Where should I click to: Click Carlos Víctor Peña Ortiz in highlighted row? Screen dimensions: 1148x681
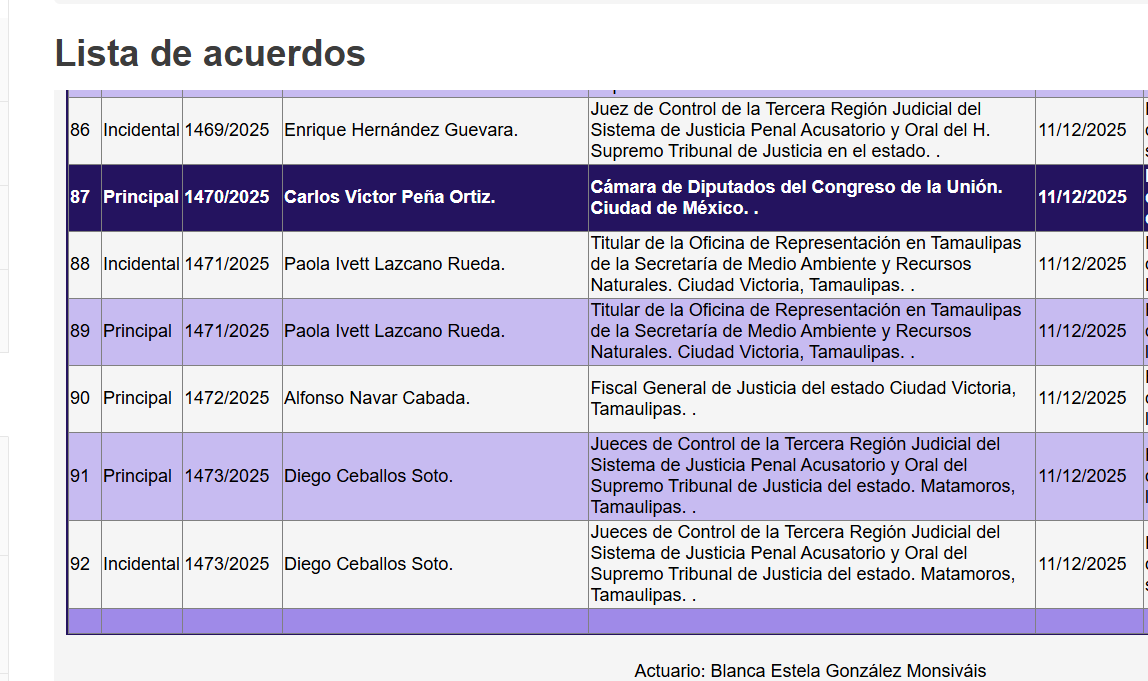[389, 197]
